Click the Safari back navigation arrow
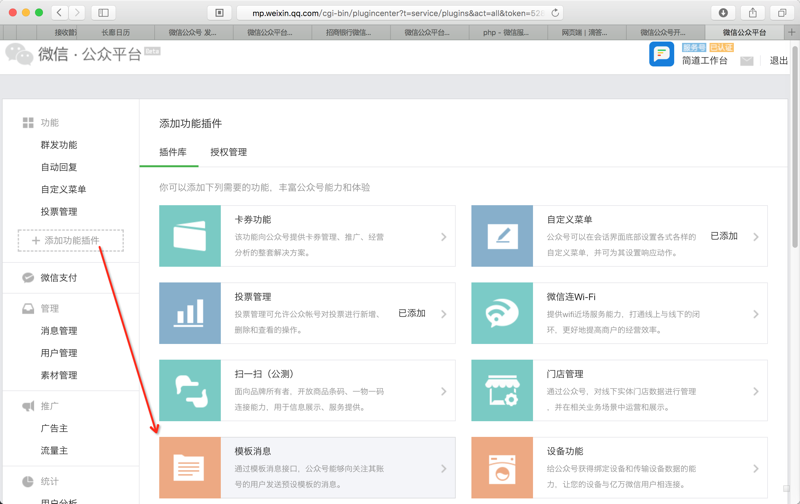 (x=59, y=12)
